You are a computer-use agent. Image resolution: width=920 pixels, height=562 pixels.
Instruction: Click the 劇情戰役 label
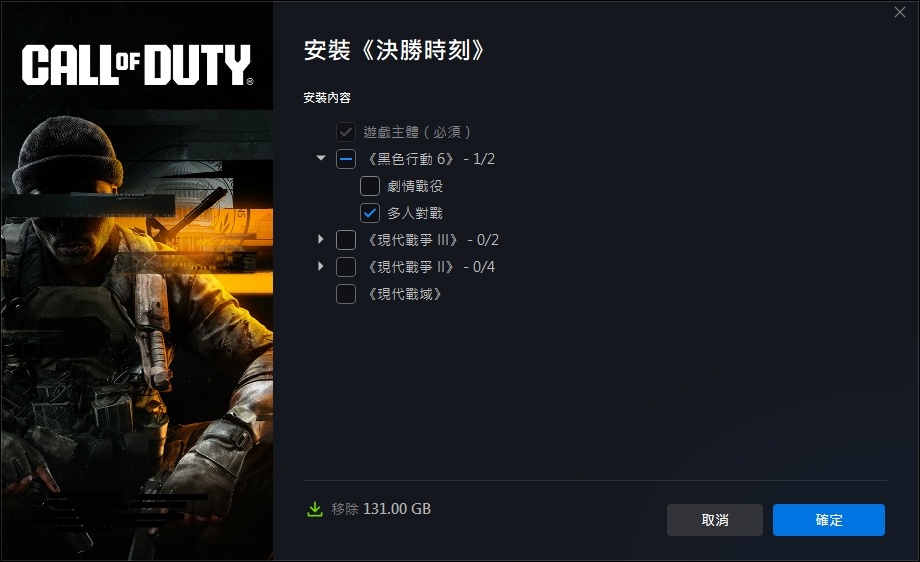point(415,186)
